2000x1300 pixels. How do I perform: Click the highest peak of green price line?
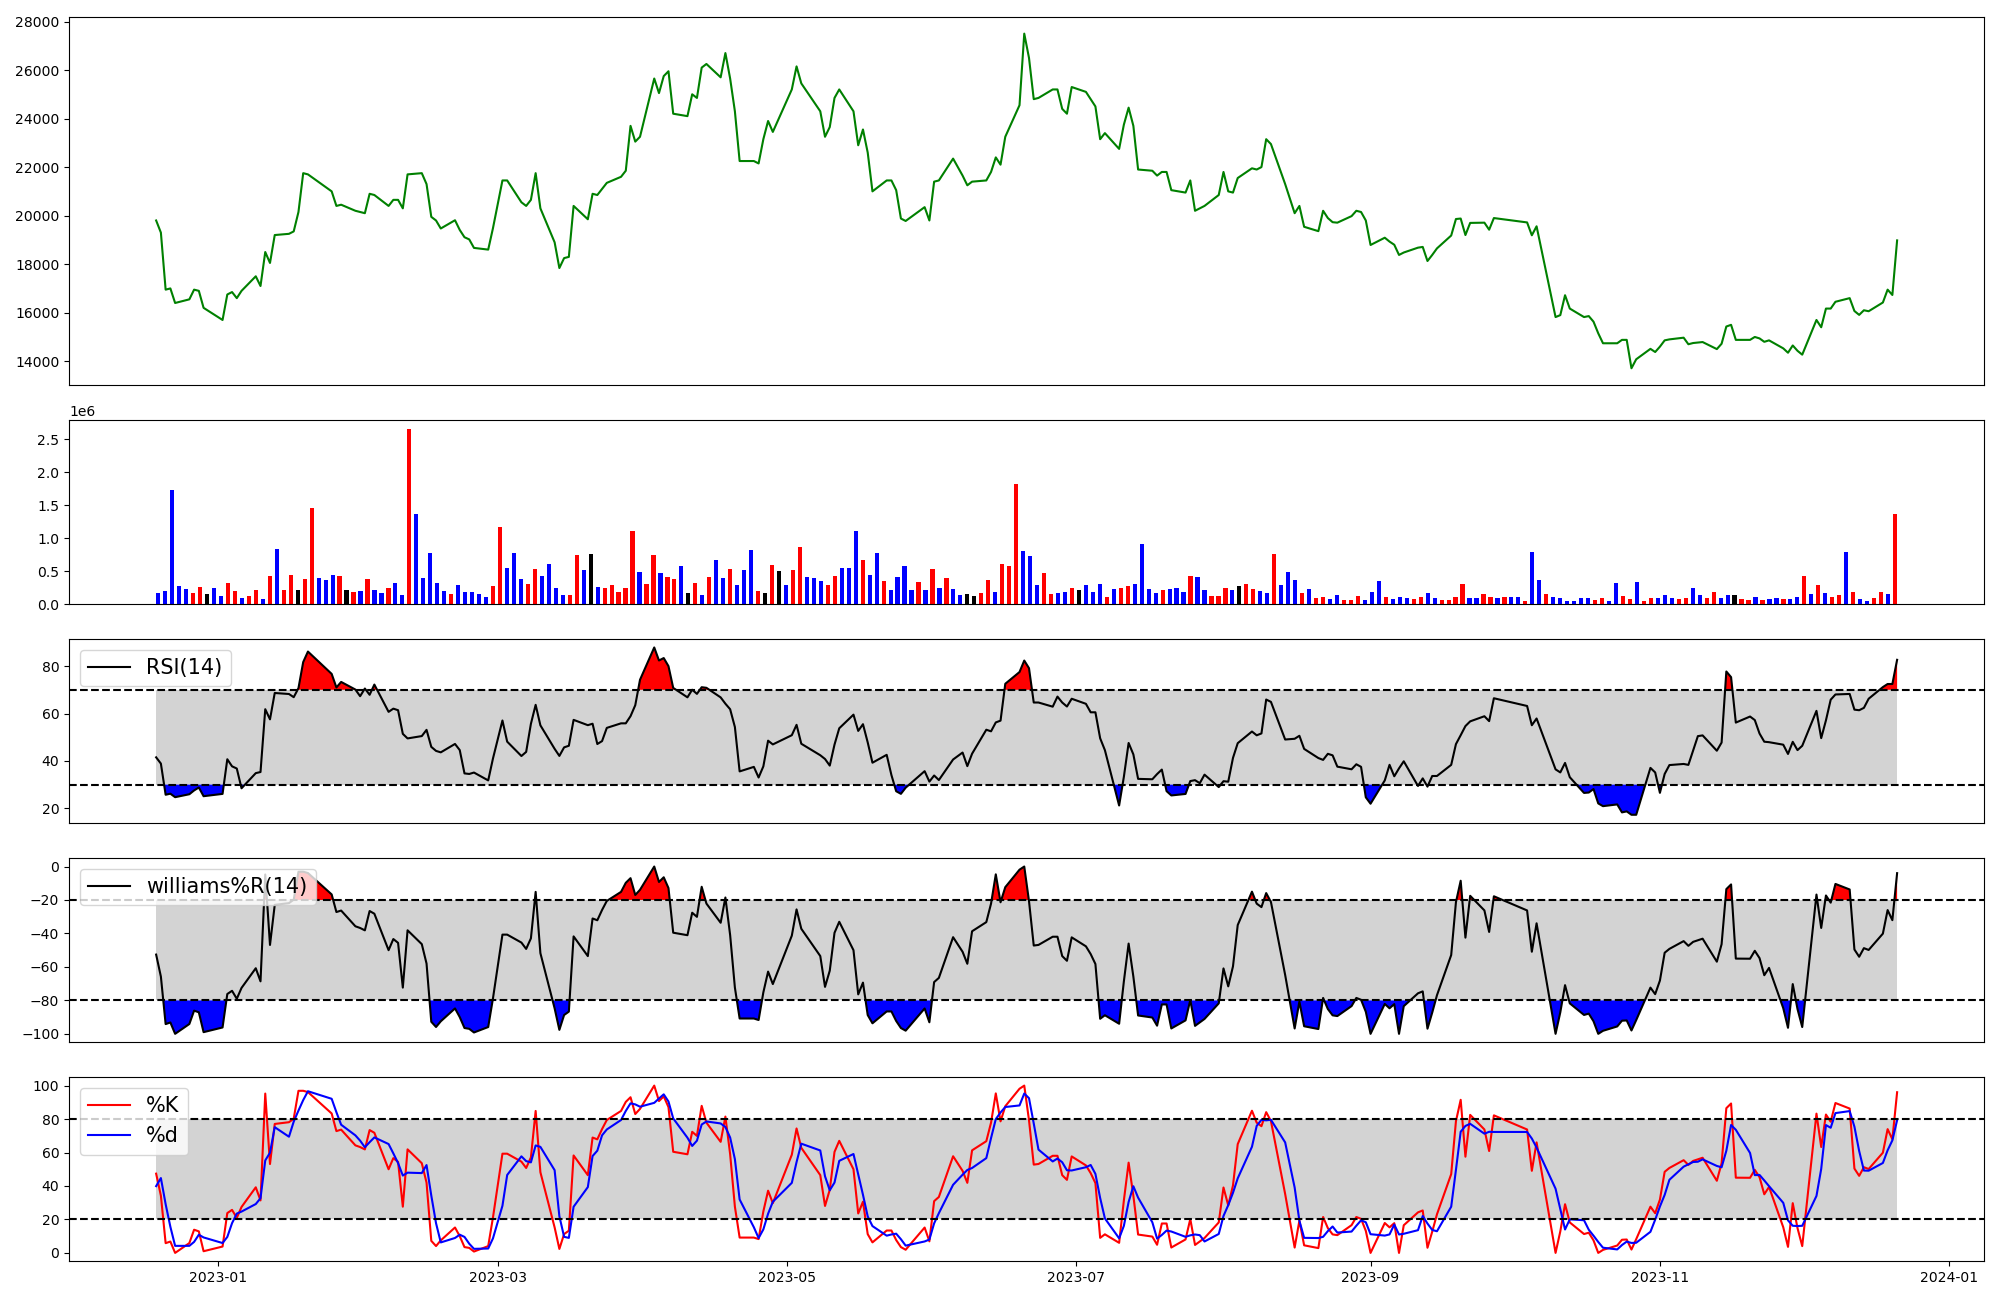1024,35
